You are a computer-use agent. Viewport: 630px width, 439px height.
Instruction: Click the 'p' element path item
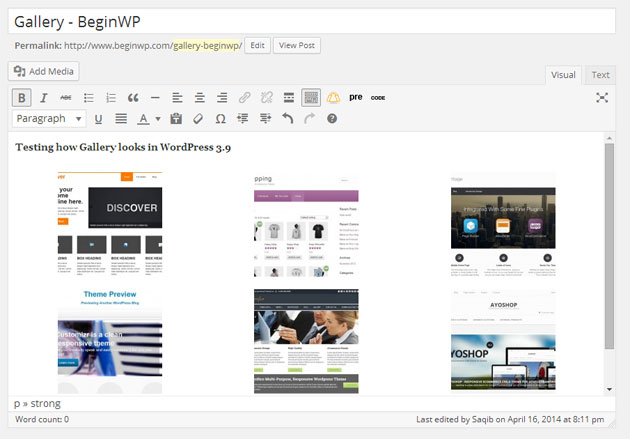point(17,404)
